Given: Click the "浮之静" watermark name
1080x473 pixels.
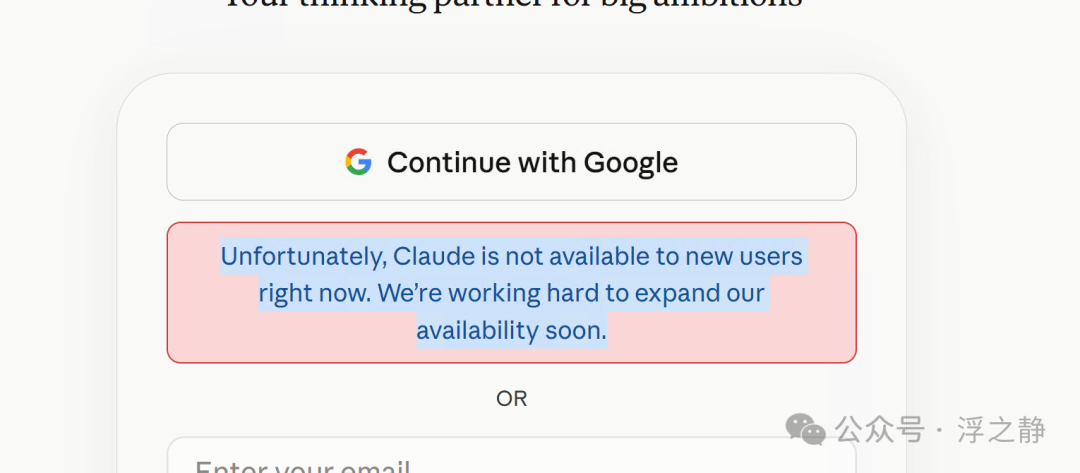Looking at the screenshot, I should click(x=1001, y=430).
